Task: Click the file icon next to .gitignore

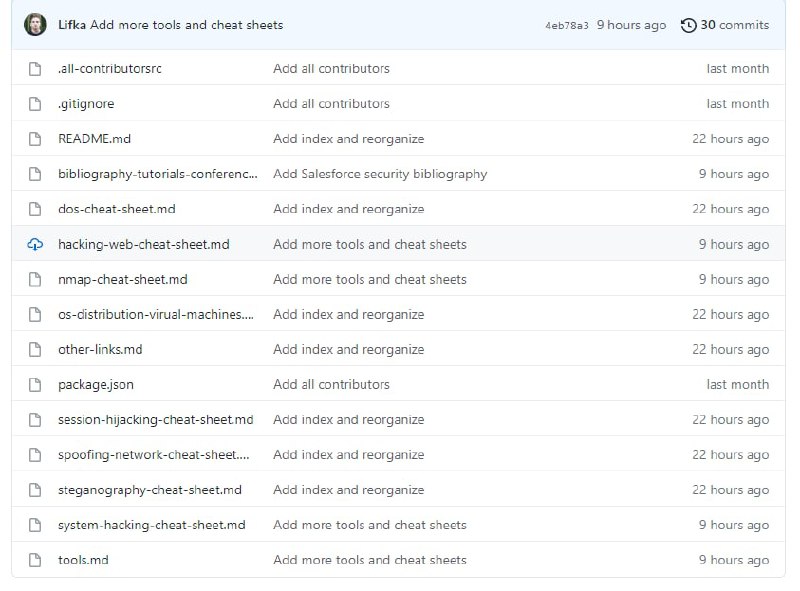Action: 36,104
